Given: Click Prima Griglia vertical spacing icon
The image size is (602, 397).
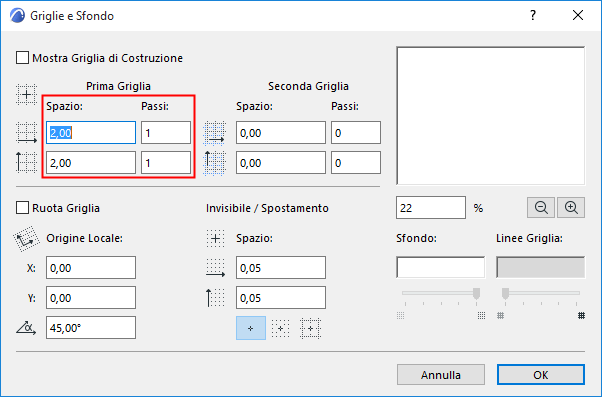Looking at the screenshot, I should tap(26, 162).
